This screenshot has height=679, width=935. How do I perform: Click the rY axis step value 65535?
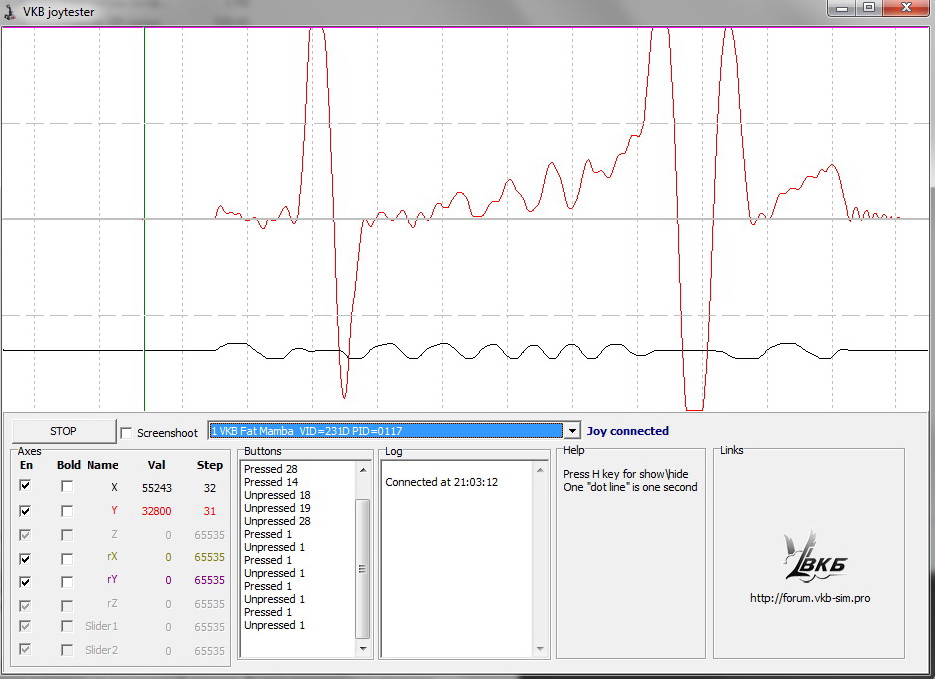[209, 581]
